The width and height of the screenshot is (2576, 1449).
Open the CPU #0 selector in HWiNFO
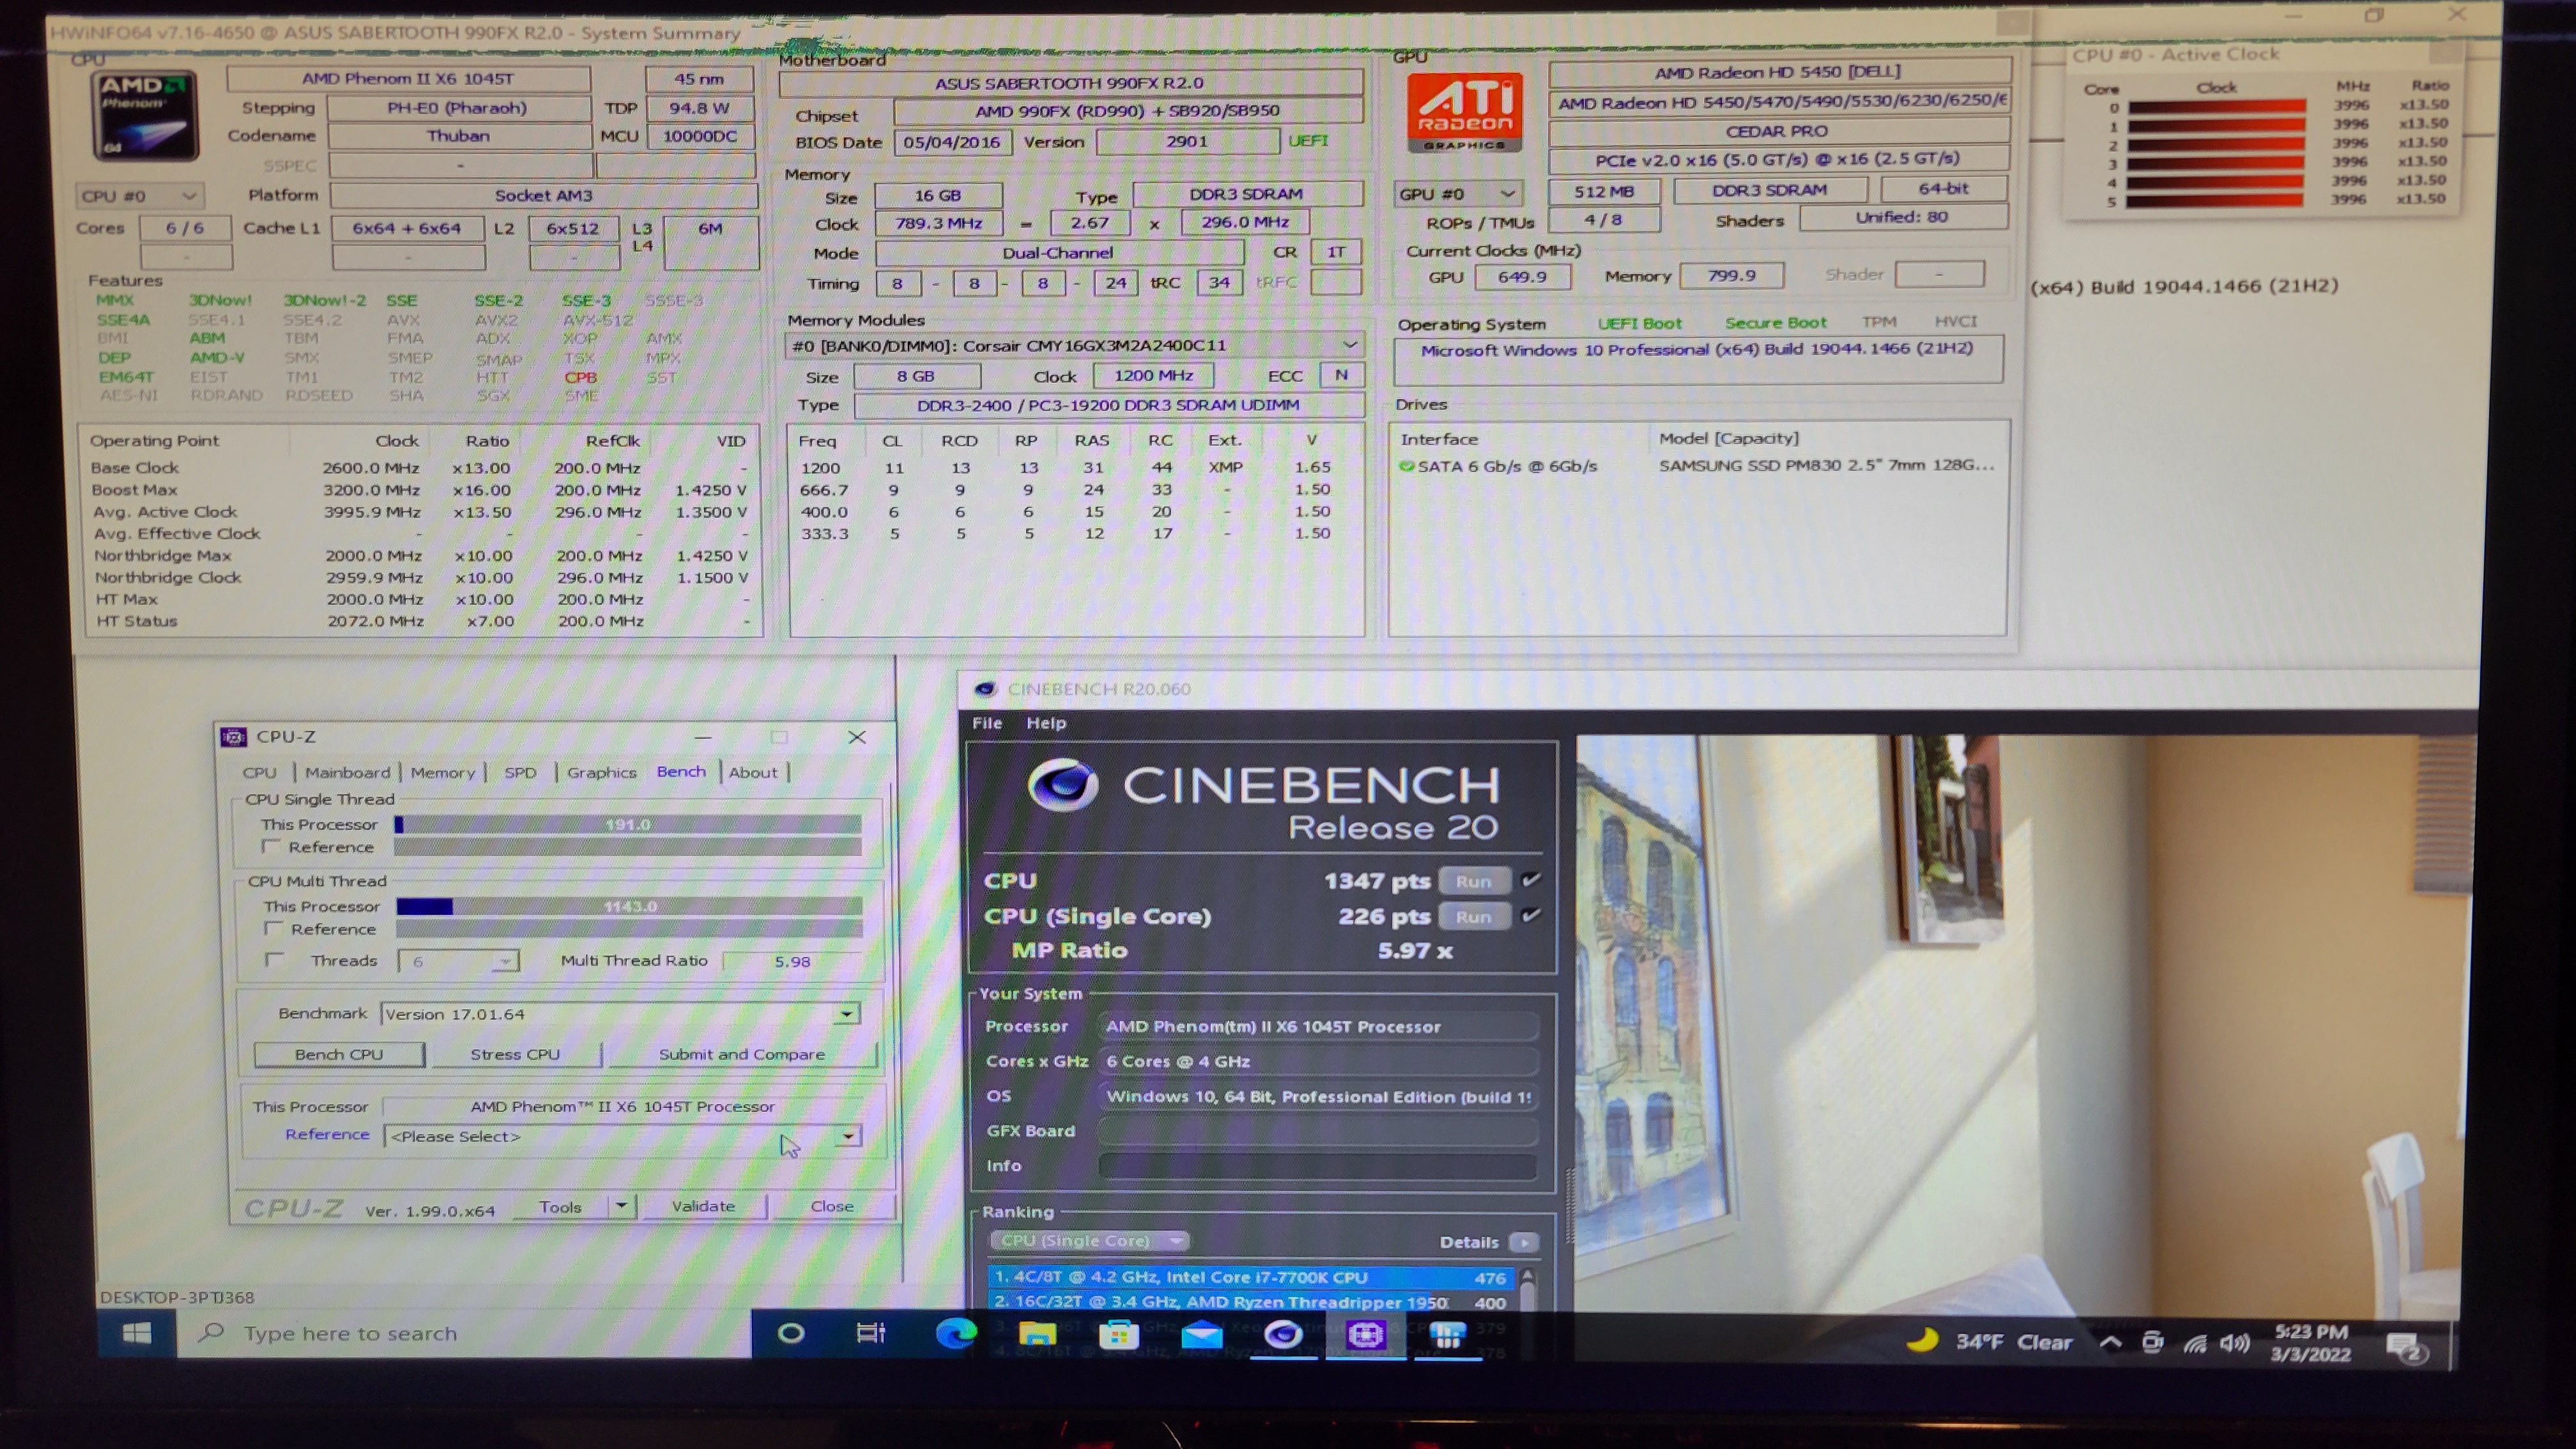click(x=139, y=196)
